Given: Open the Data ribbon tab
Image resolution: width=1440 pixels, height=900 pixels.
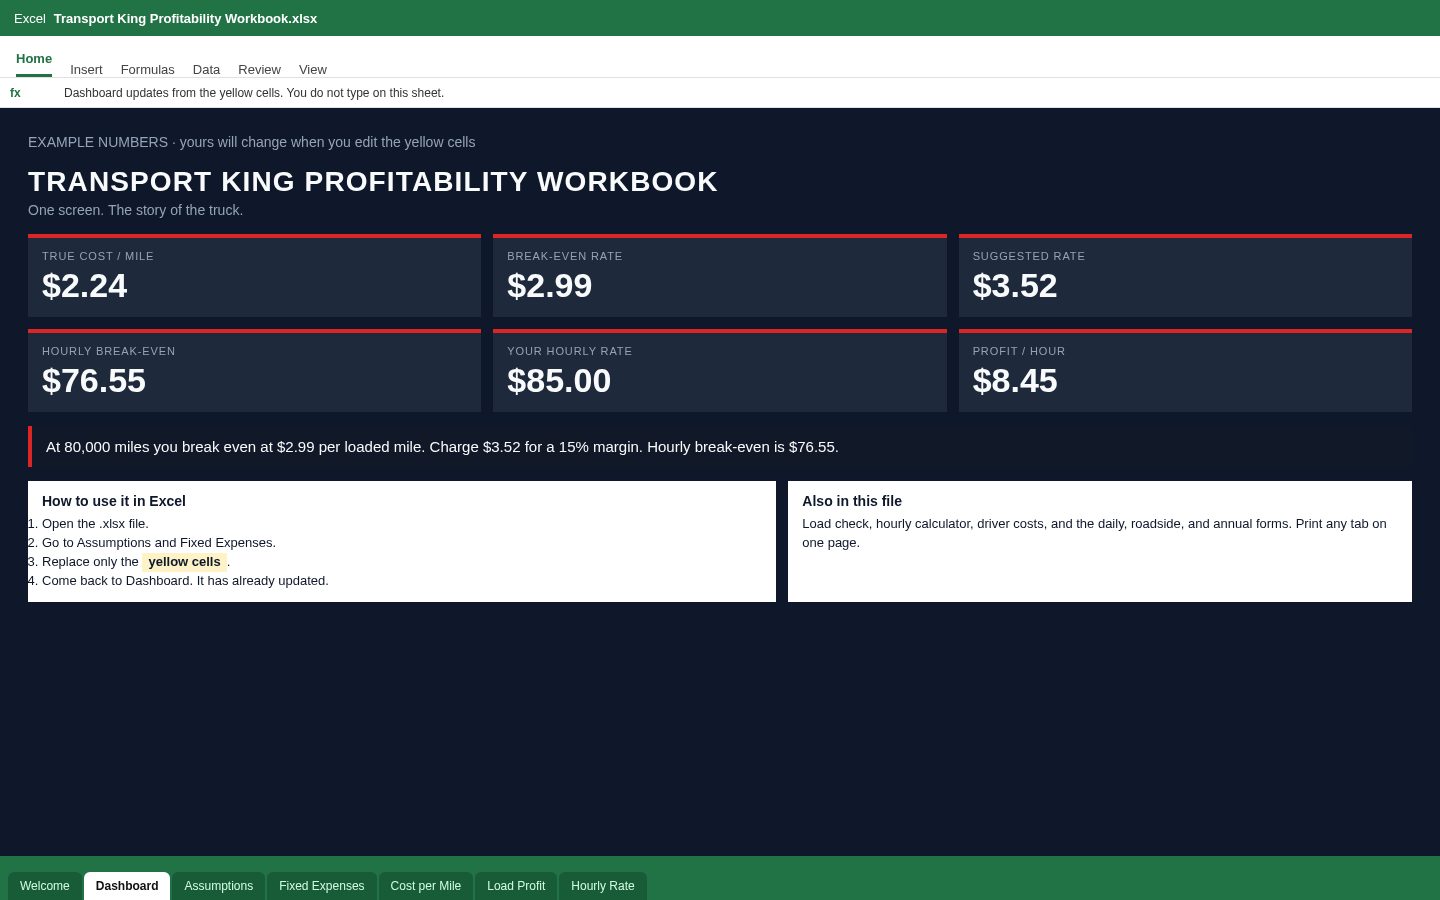Looking at the screenshot, I should click(206, 70).
